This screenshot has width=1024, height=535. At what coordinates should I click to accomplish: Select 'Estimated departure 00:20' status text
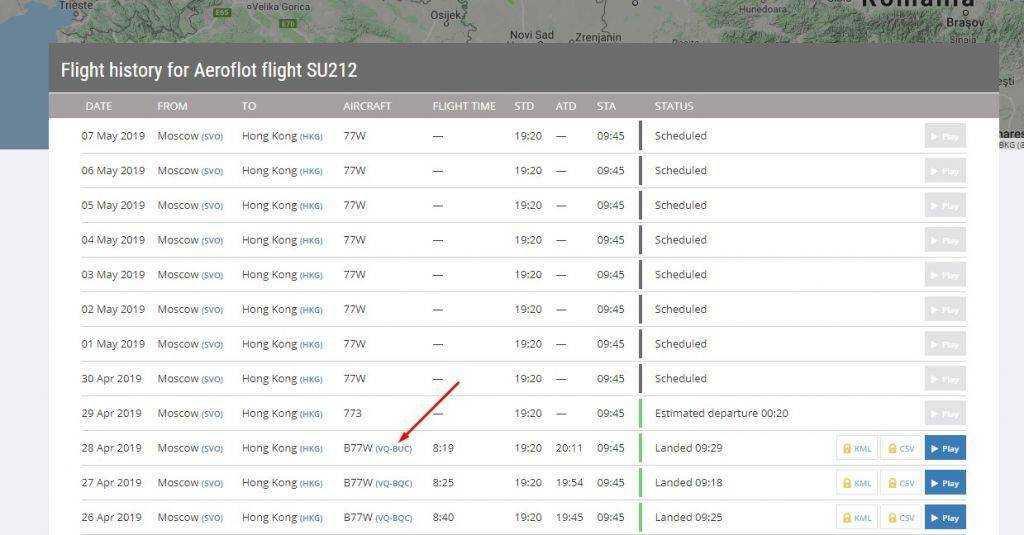click(x=722, y=413)
